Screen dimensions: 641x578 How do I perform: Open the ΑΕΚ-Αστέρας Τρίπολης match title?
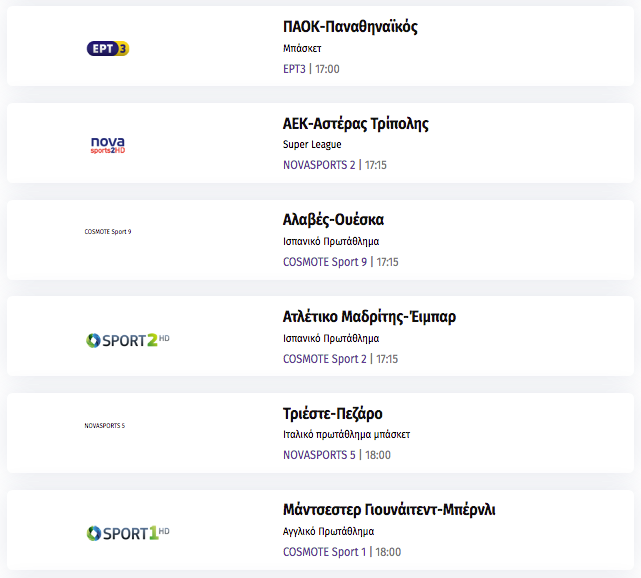[x=356, y=124]
